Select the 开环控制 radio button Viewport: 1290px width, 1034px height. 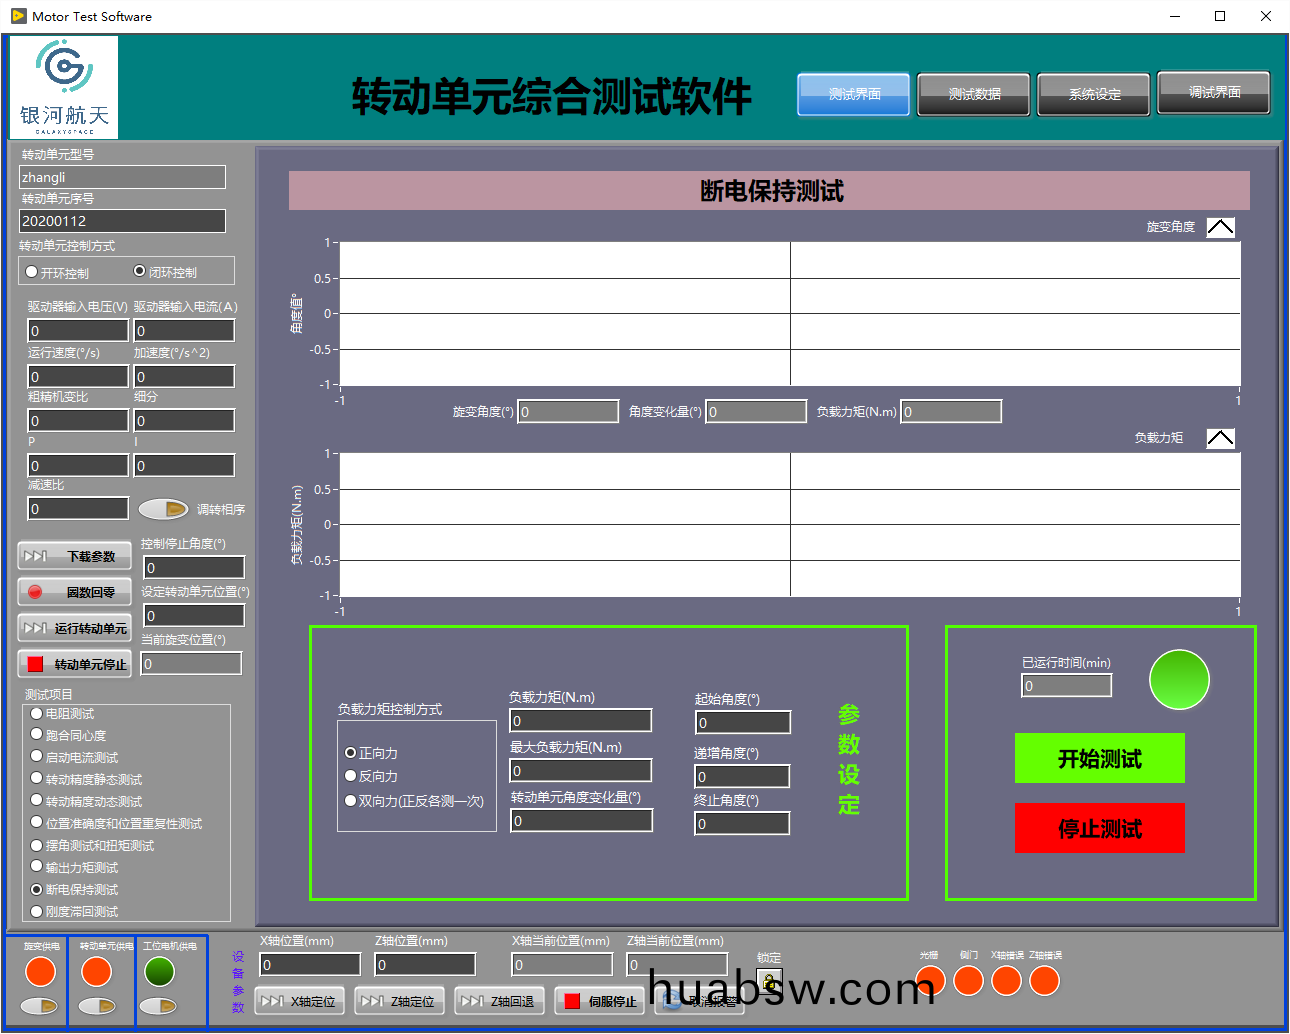coord(32,272)
